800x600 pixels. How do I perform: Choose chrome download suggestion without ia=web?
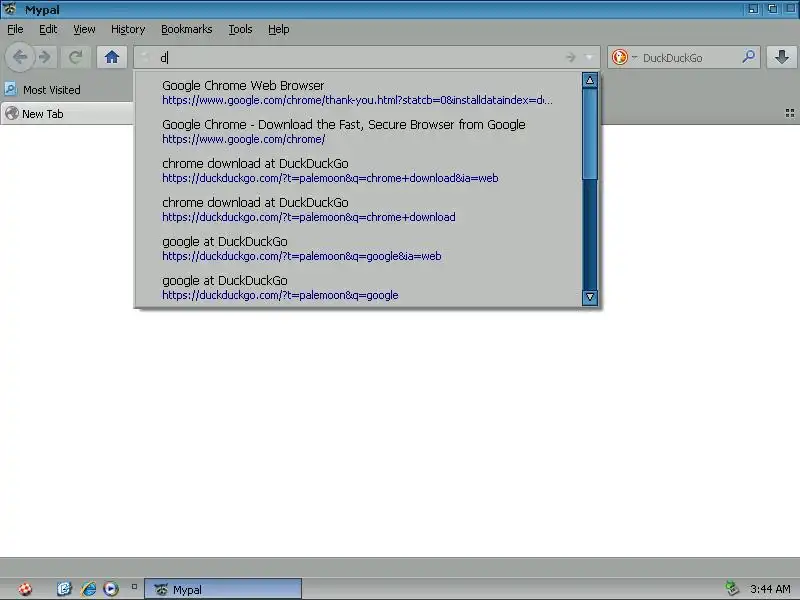tap(358, 210)
